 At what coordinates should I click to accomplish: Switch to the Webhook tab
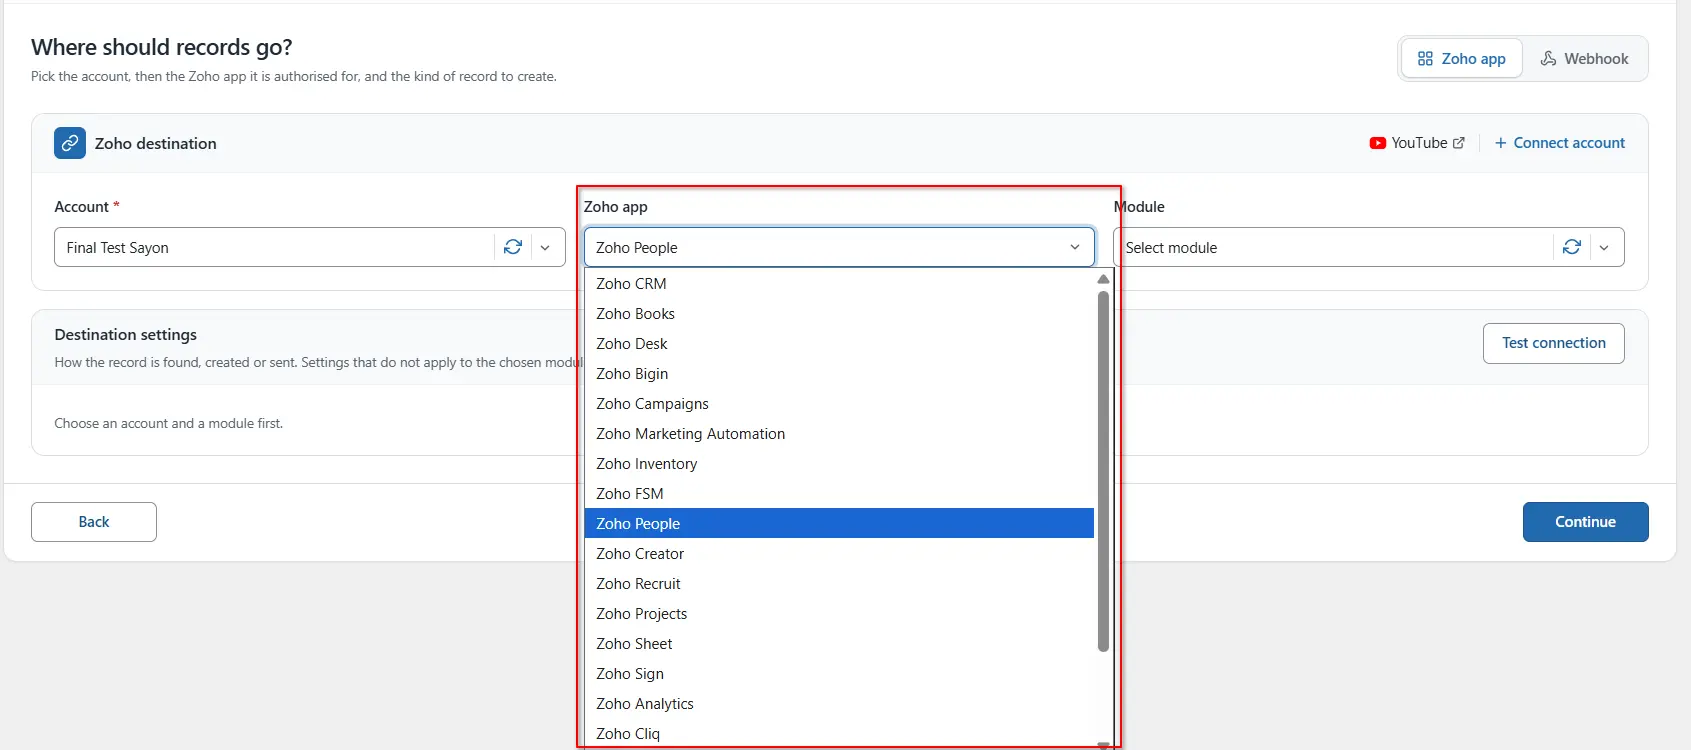1584,59
